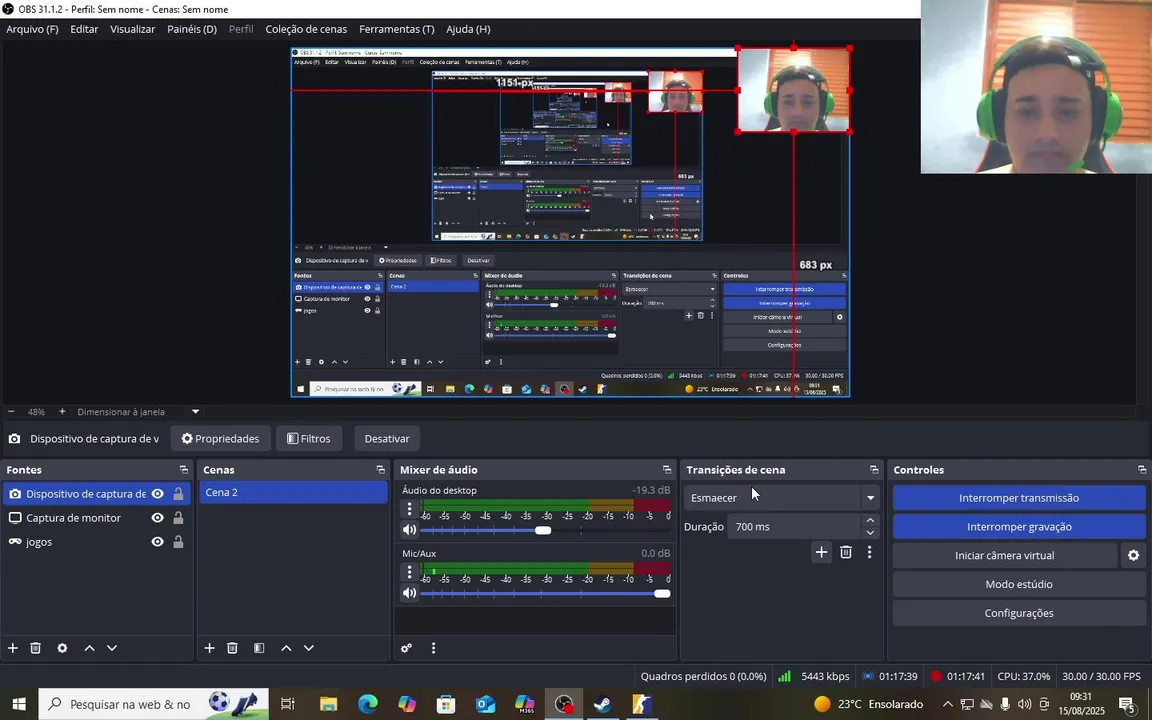Remove selected source with Fontes trash icon

(35, 648)
